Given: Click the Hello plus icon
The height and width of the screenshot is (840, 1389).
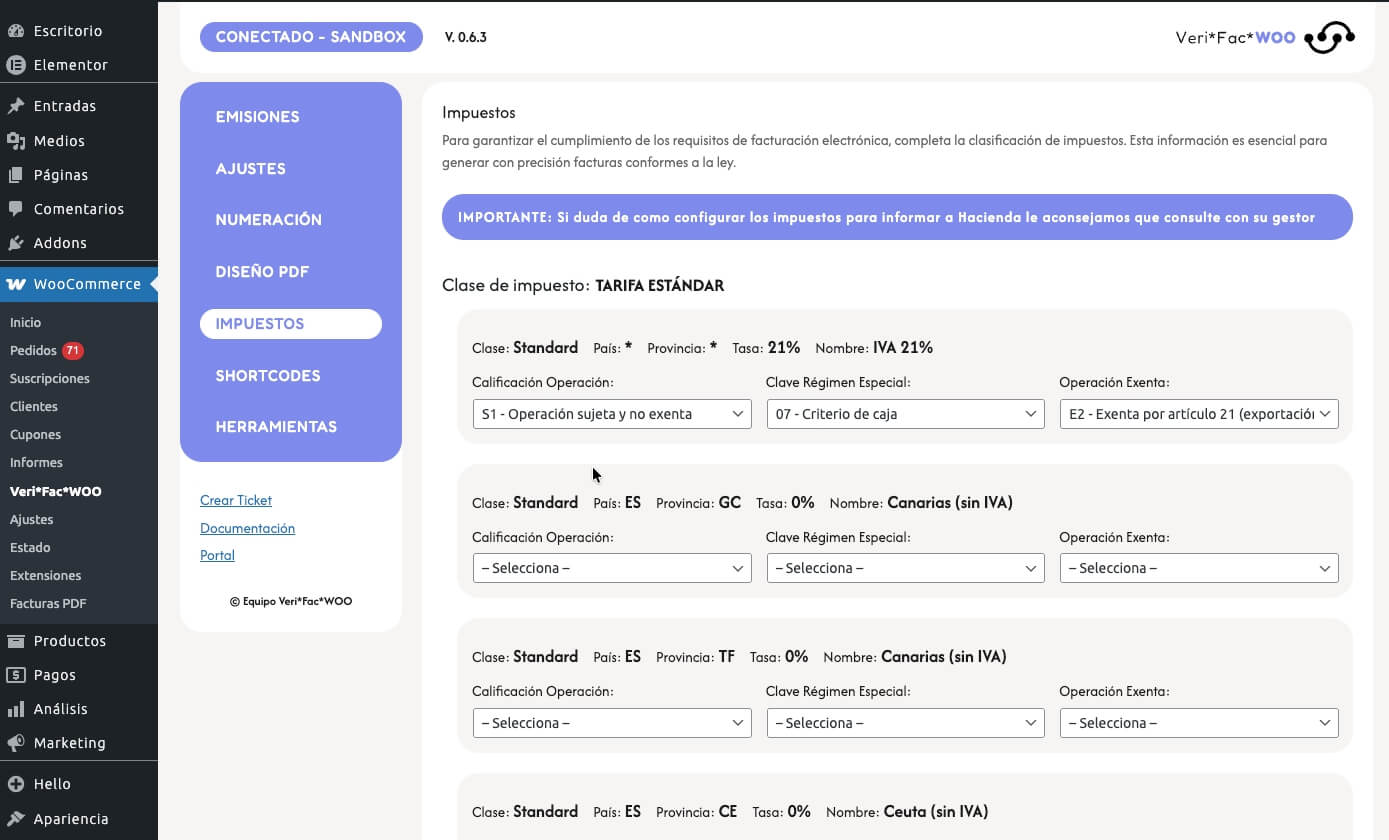Looking at the screenshot, I should [x=16, y=784].
